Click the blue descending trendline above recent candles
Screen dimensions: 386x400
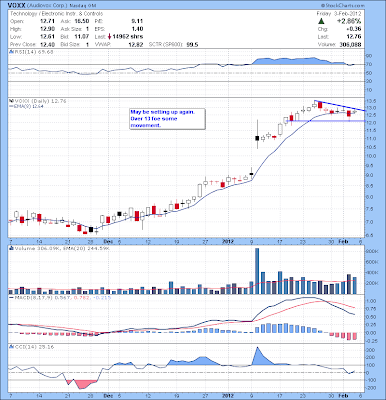coord(340,105)
